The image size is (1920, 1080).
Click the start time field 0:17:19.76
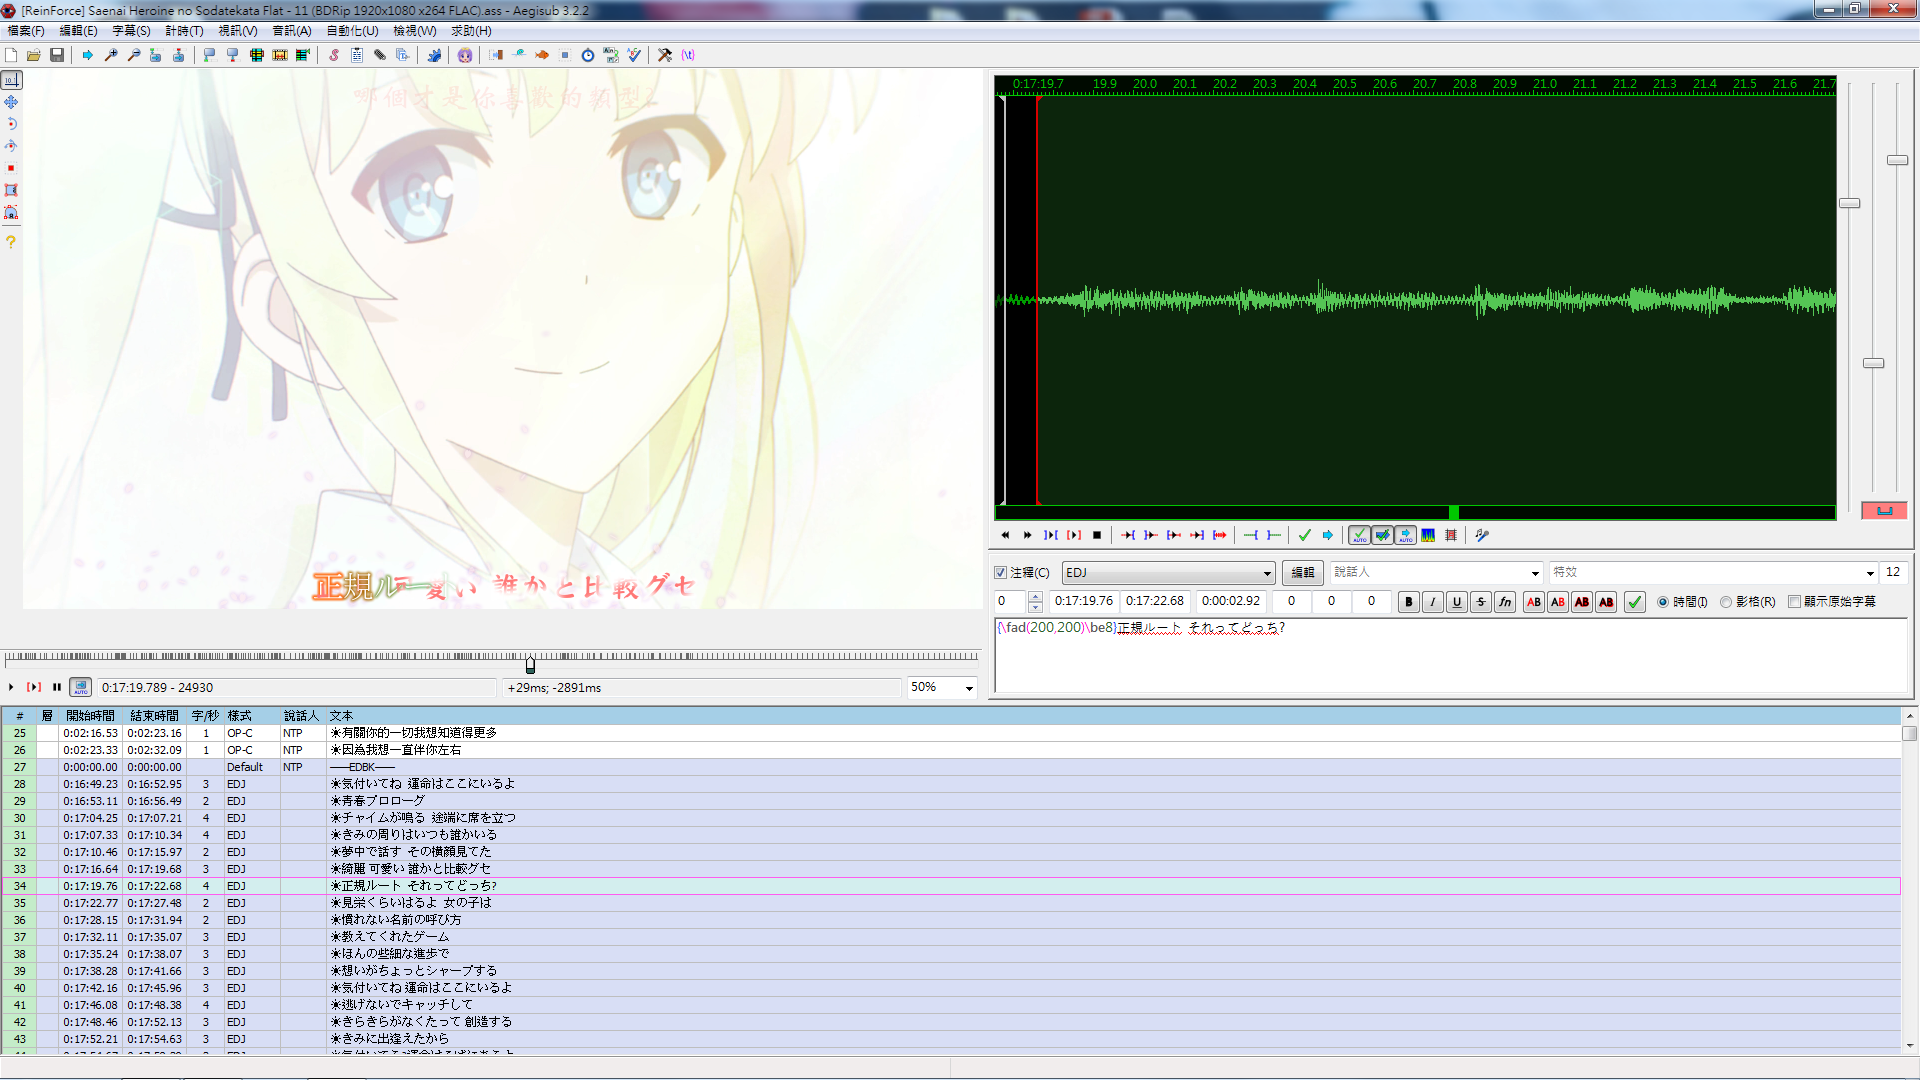tap(1083, 602)
